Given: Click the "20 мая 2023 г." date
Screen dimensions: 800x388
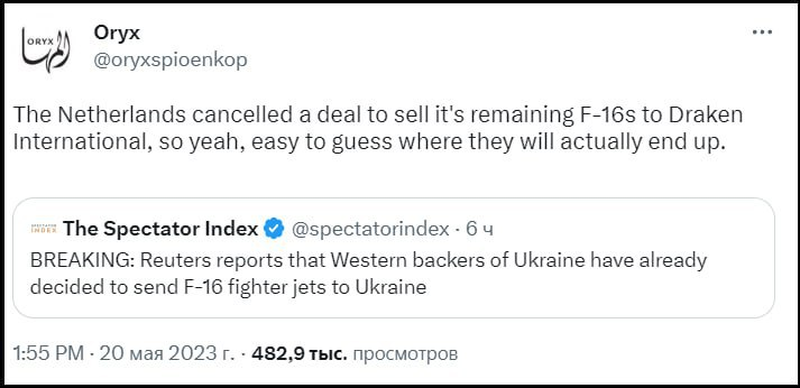Looking at the screenshot, I should tap(167, 354).
